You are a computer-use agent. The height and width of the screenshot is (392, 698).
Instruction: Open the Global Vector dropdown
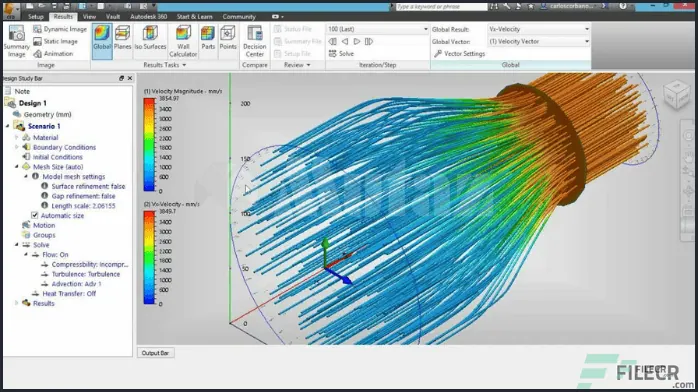click(x=539, y=41)
